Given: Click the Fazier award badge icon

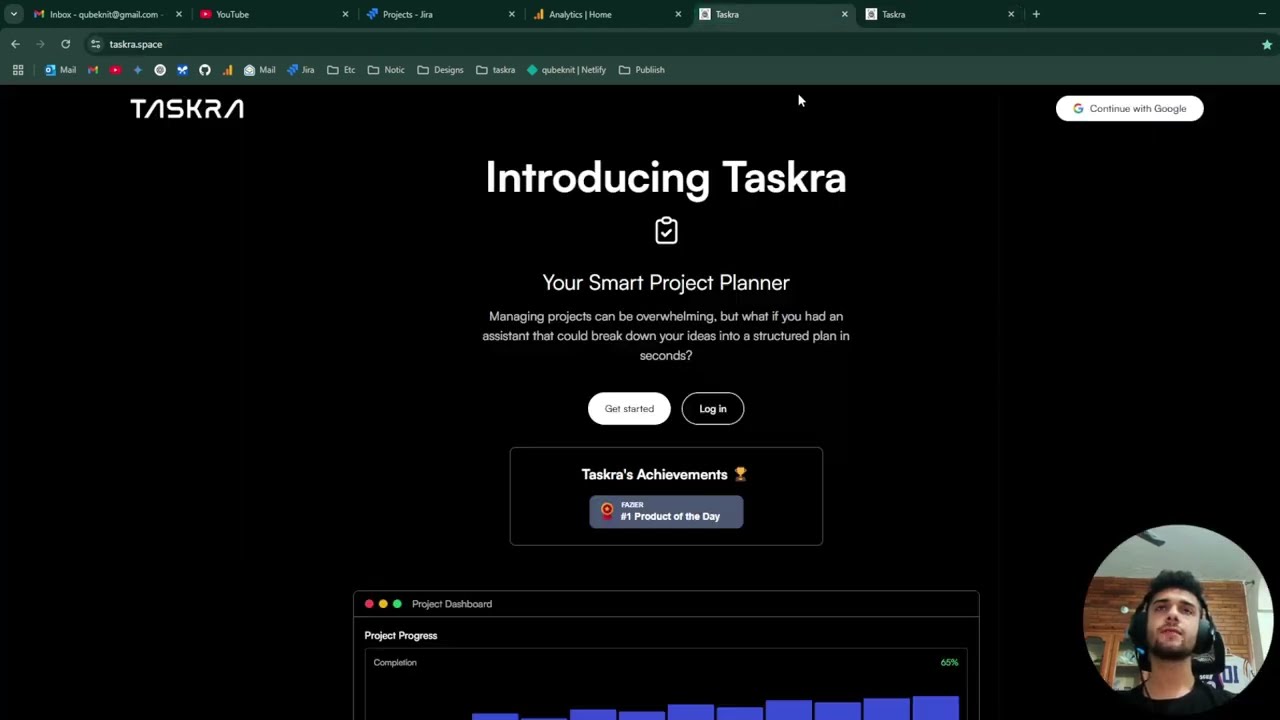Looking at the screenshot, I should (x=607, y=510).
